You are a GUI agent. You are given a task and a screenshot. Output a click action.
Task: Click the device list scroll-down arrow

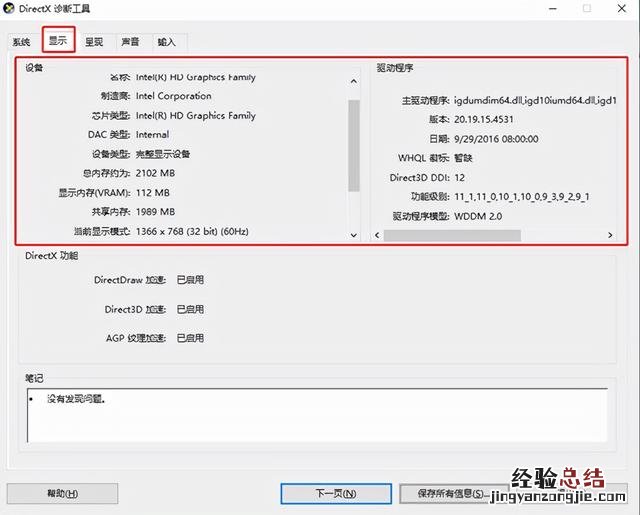pyautogui.click(x=354, y=235)
